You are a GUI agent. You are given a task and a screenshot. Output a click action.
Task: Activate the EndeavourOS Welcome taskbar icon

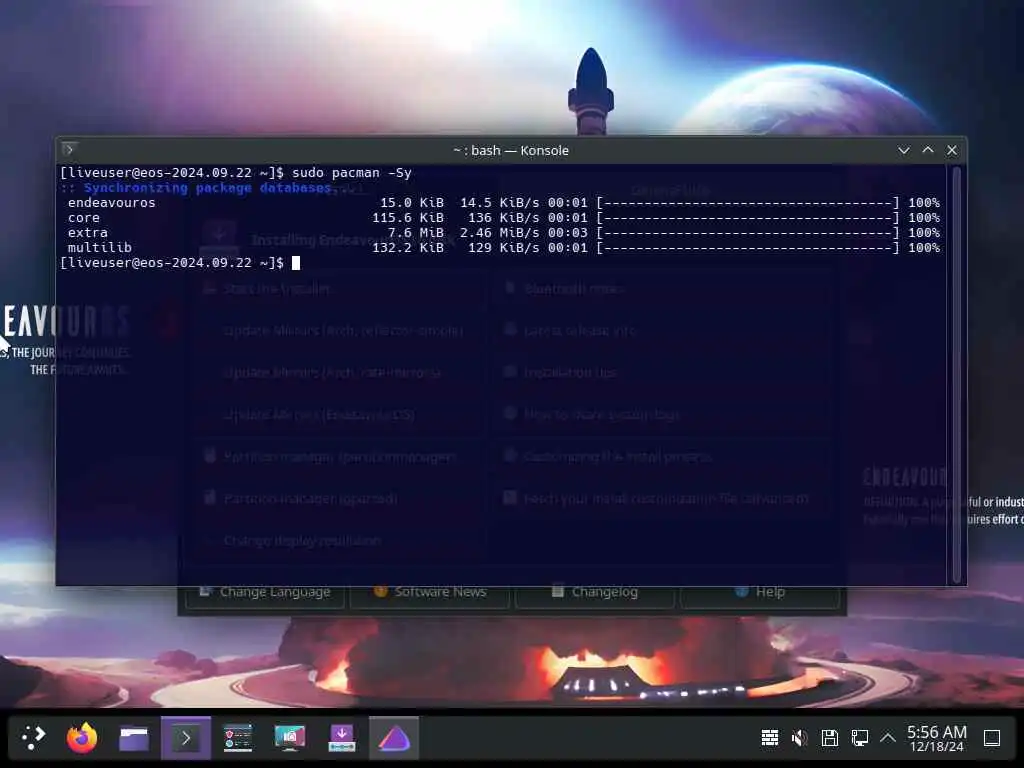tap(394, 738)
